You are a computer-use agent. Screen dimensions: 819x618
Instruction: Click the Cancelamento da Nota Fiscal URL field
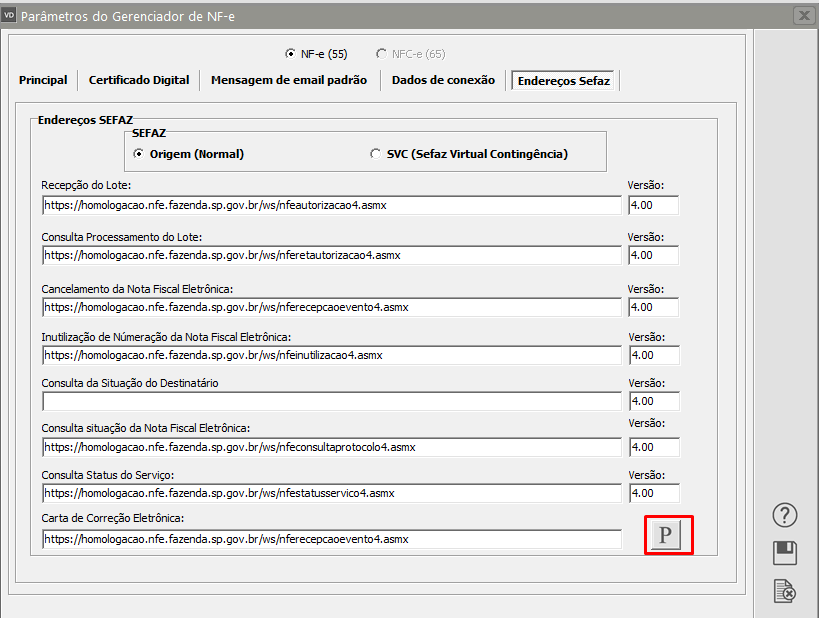[x=332, y=307]
